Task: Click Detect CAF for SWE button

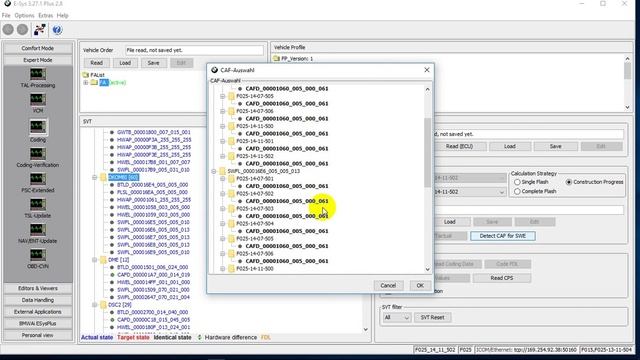Action: click(x=502, y=236)
